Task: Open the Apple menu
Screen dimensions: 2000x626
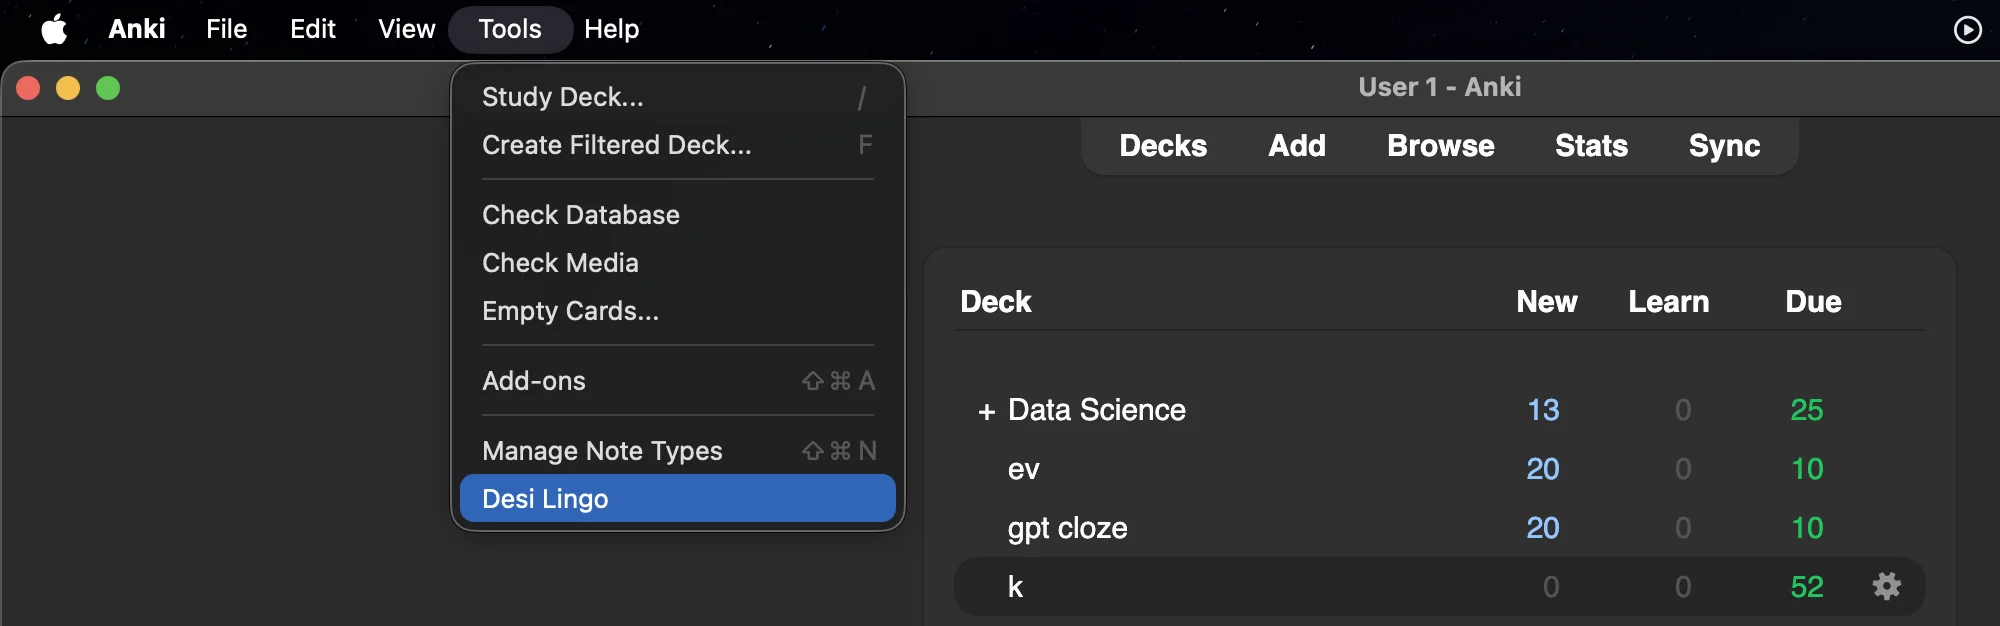Action: point(55,29)
